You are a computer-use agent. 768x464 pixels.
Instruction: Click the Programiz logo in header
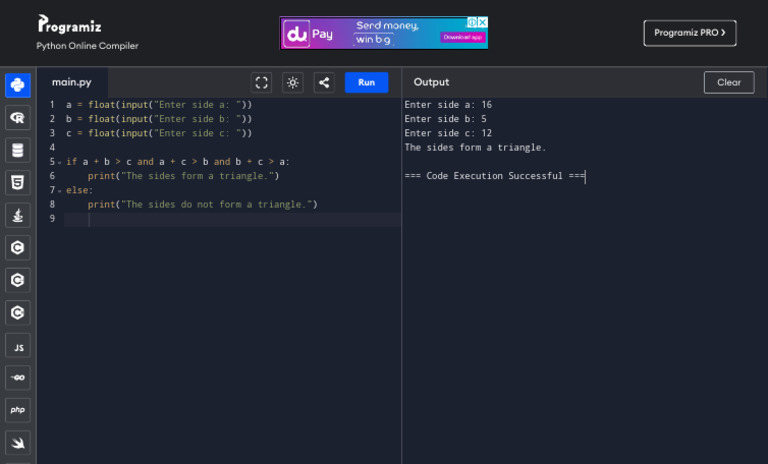tap(70, 25)
